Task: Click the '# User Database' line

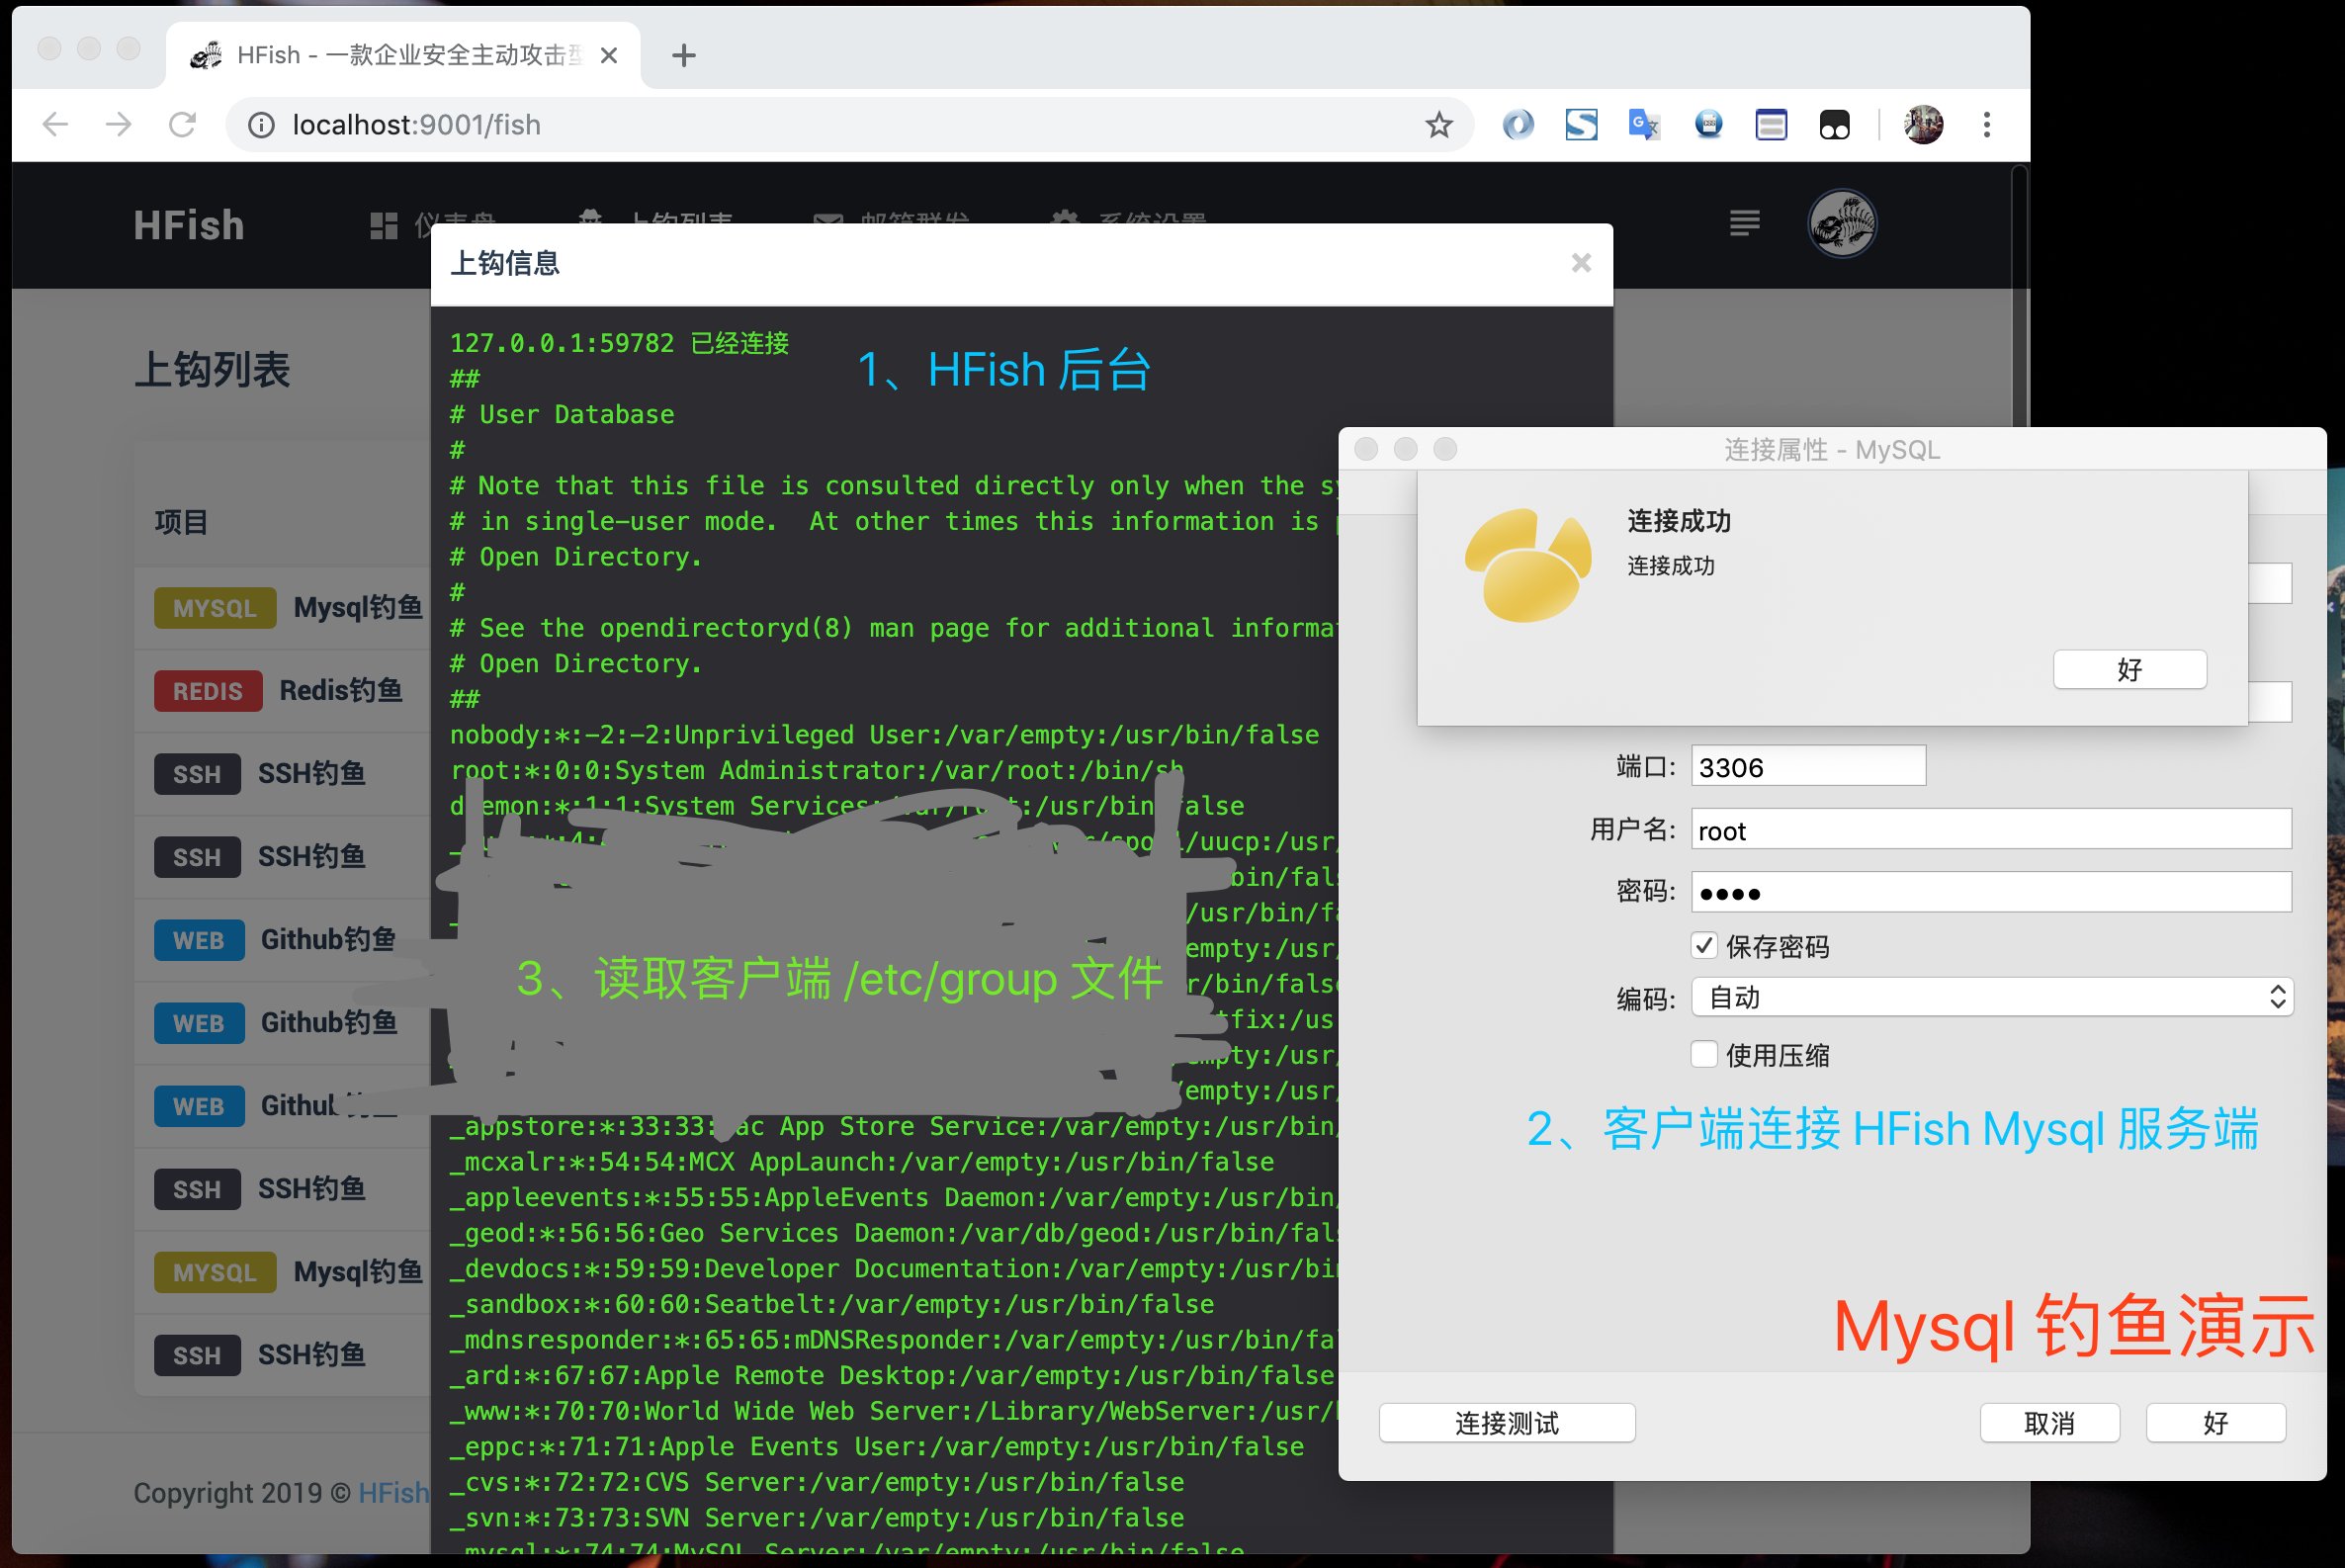Action: point(562,414)
